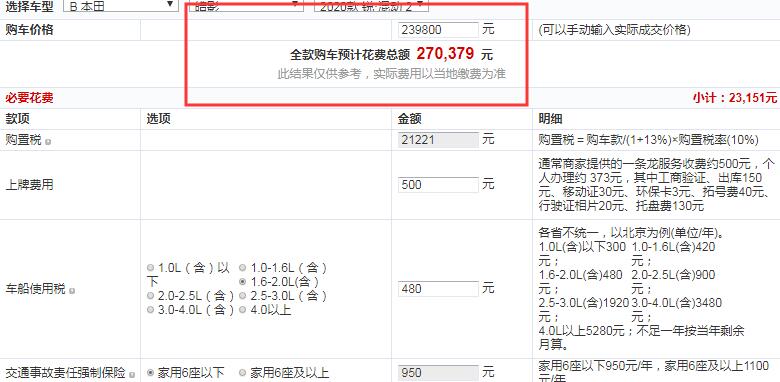Click the 全款购车预计花费总额 label
The image size is (780, 382).
click(x=350, y=54)
